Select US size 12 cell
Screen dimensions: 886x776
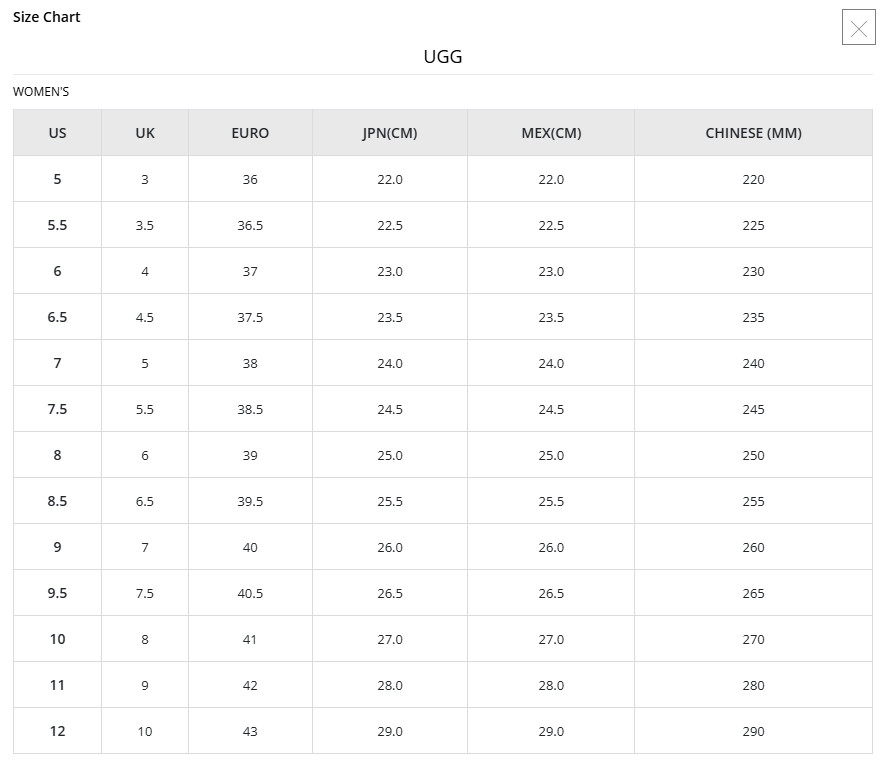coord(57,731)
